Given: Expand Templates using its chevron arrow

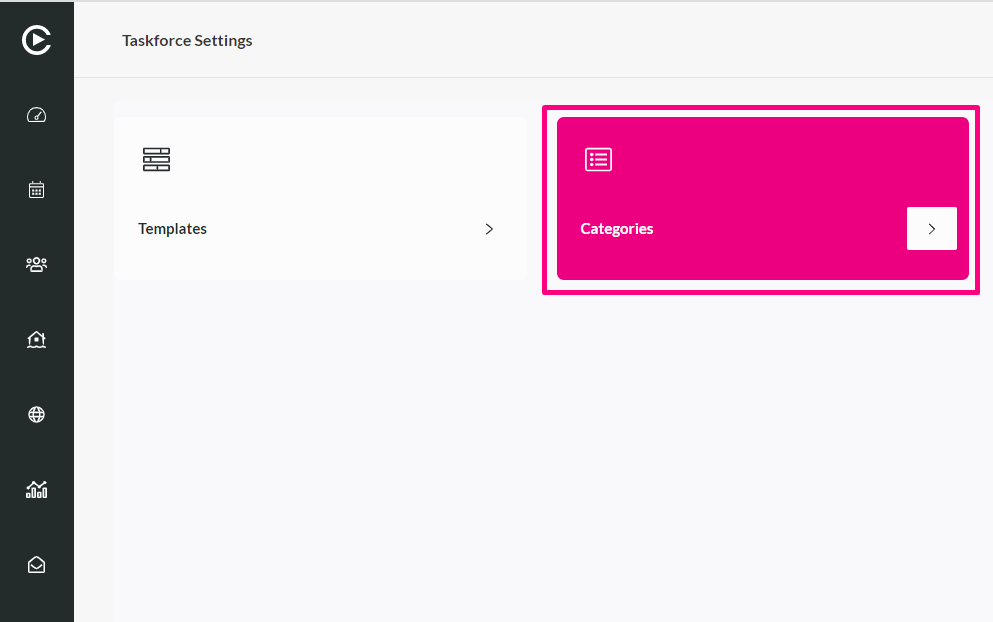Looking at the screenshot, I should click(x=489, y=229).
